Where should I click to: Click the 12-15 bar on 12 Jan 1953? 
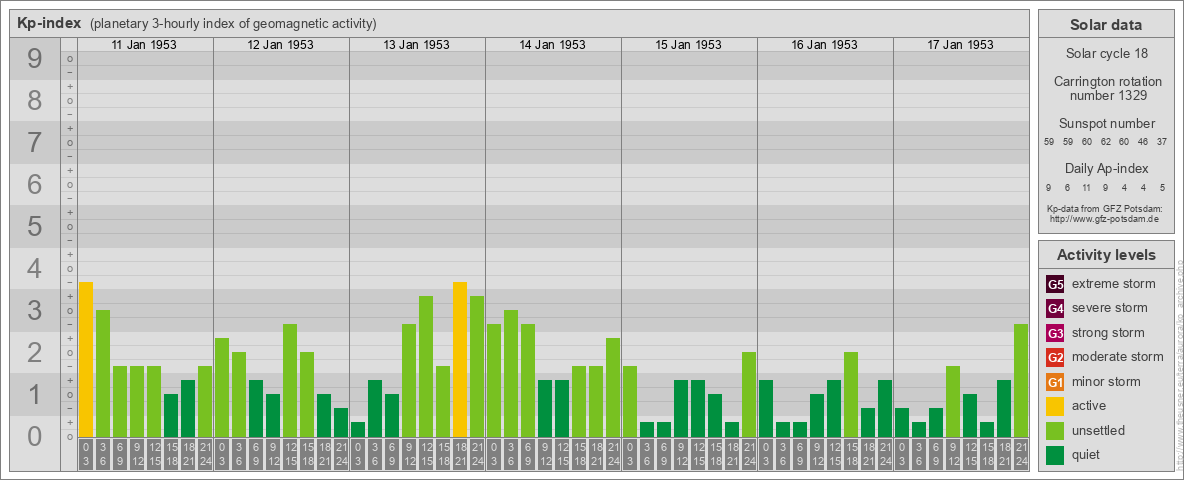coord(290,380)
